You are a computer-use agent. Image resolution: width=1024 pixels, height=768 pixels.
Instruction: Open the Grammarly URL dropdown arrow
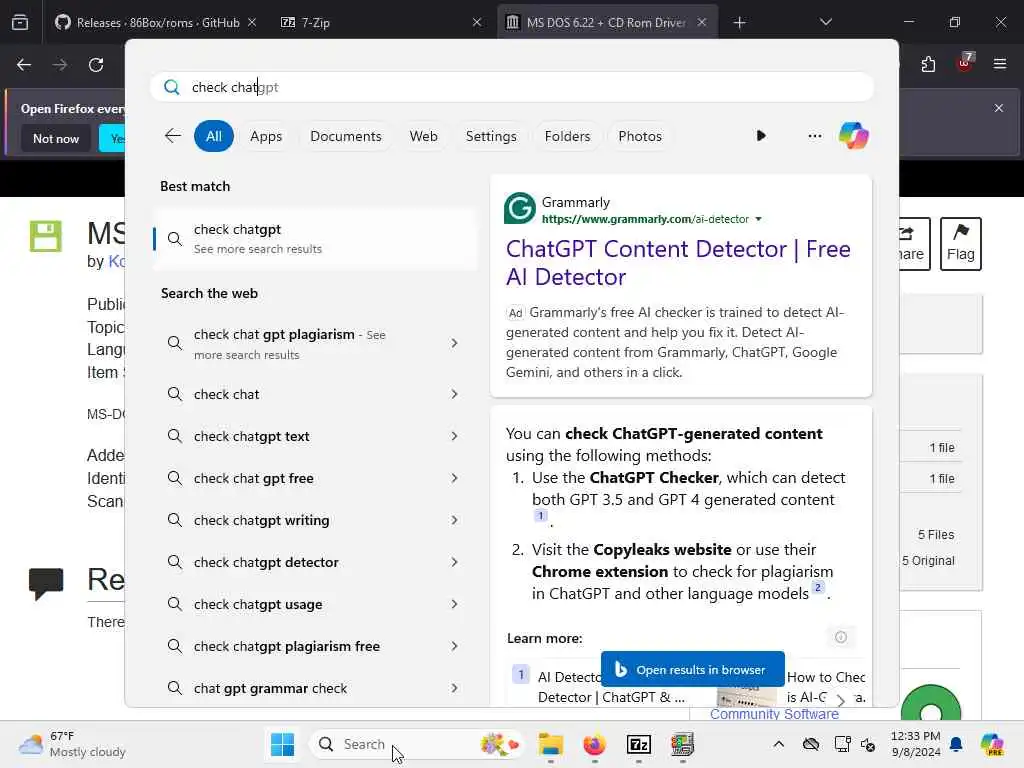(x=758, y=219)
